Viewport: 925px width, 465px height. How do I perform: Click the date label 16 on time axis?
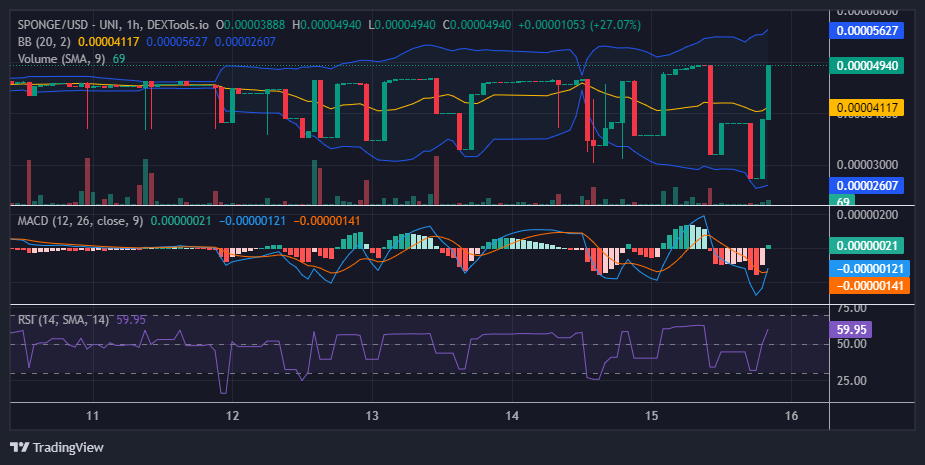point(792,415)
